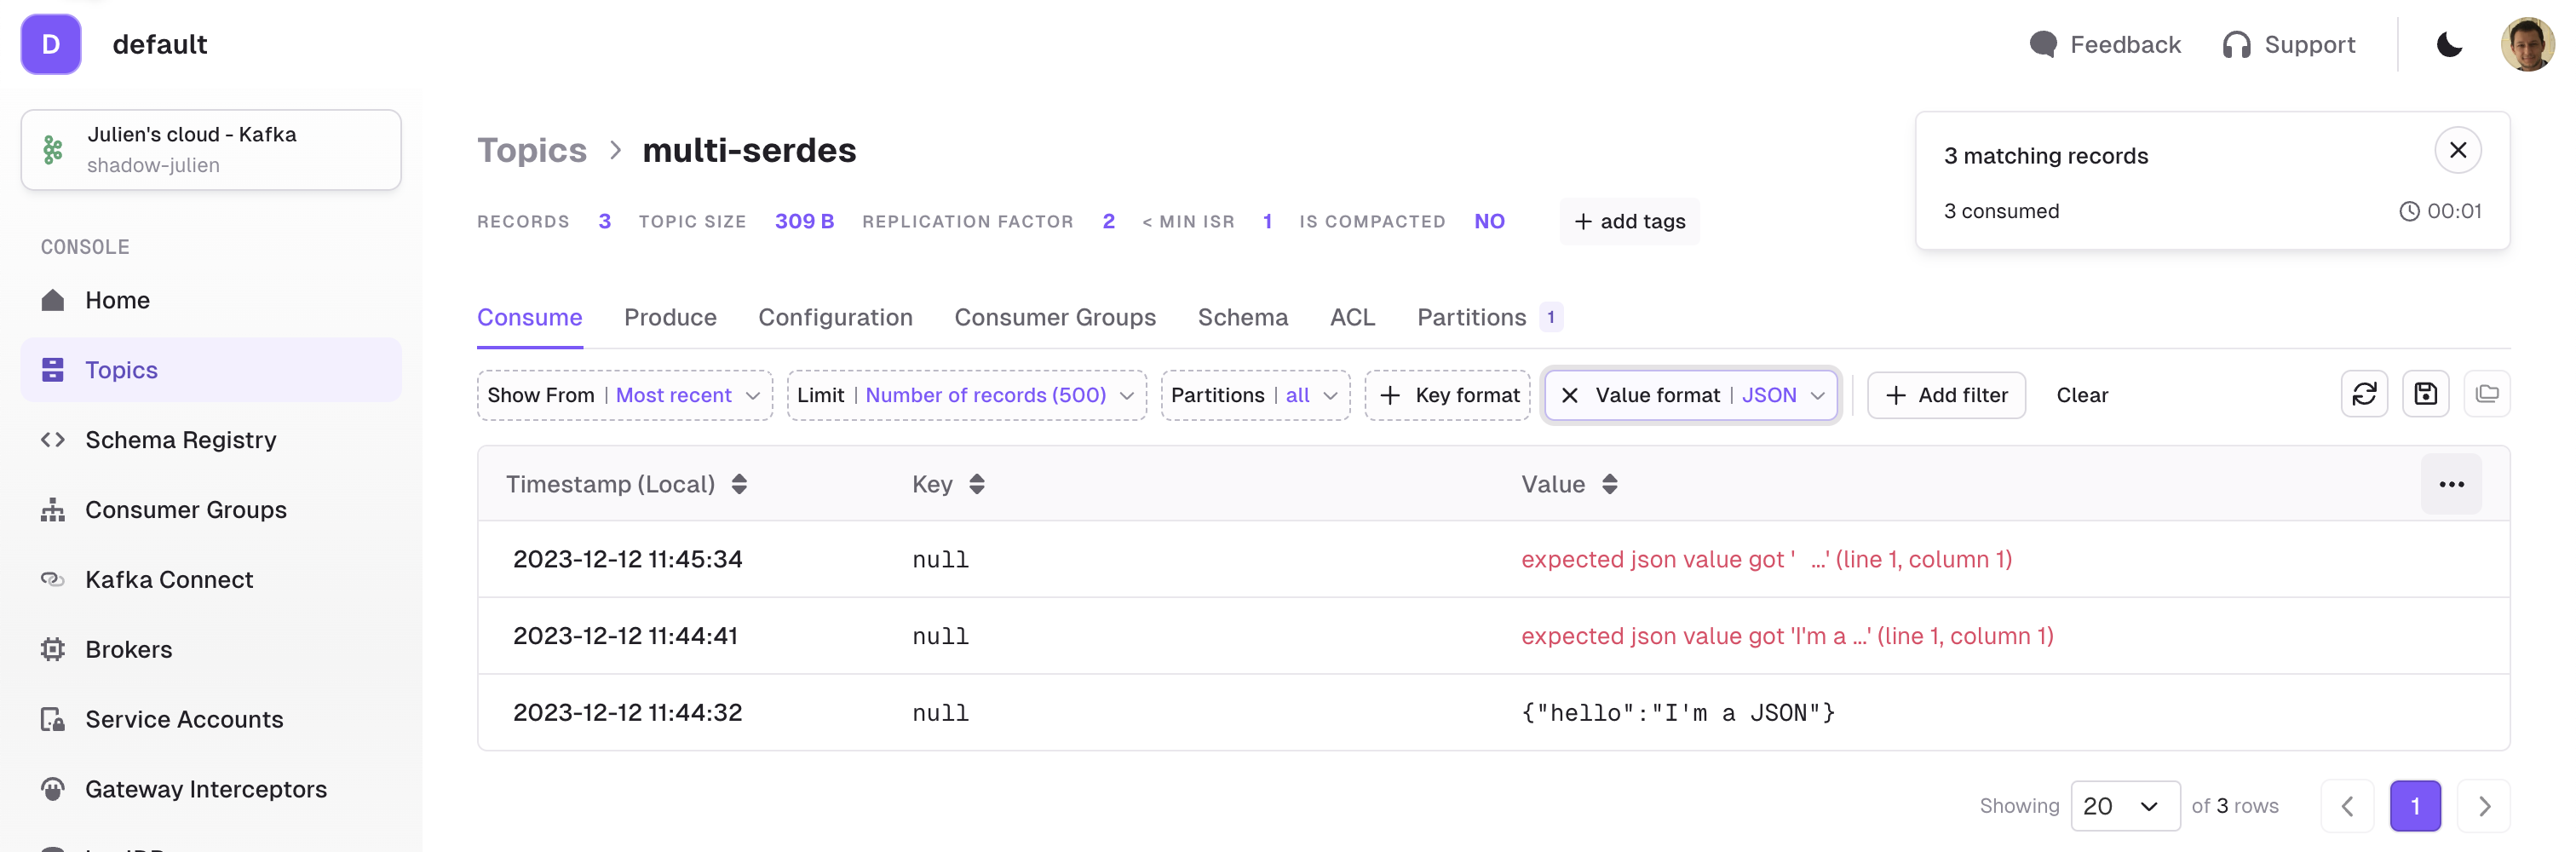Open the user profile avatar menu
The height and width of the screenshot is (852, 2576).
click(2527, 45)
